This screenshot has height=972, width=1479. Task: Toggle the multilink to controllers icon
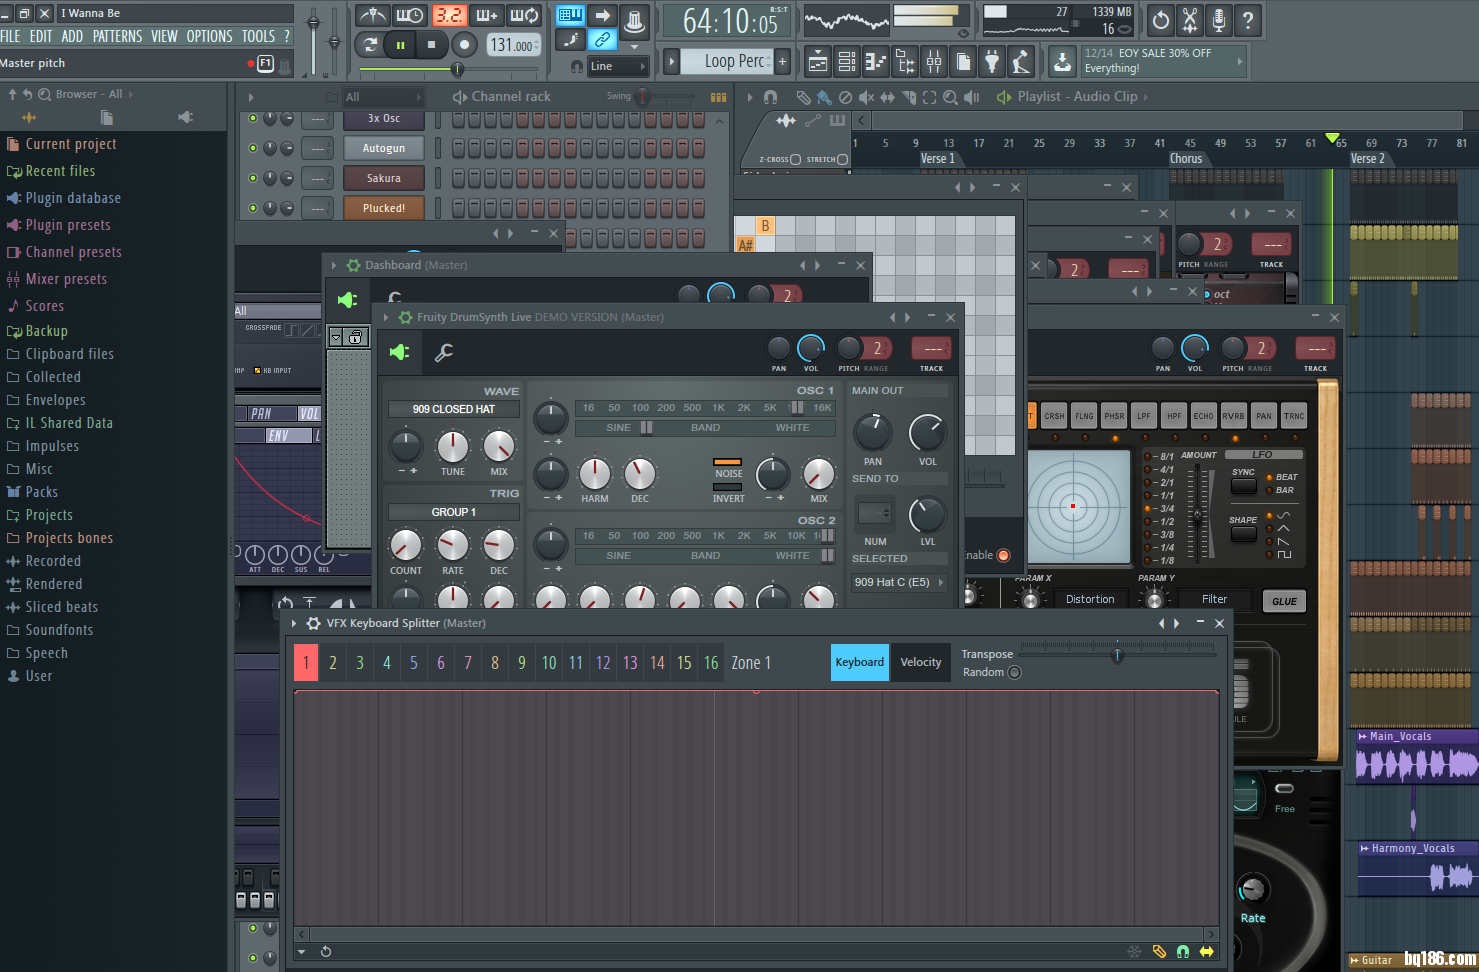[x=602, y=40]
